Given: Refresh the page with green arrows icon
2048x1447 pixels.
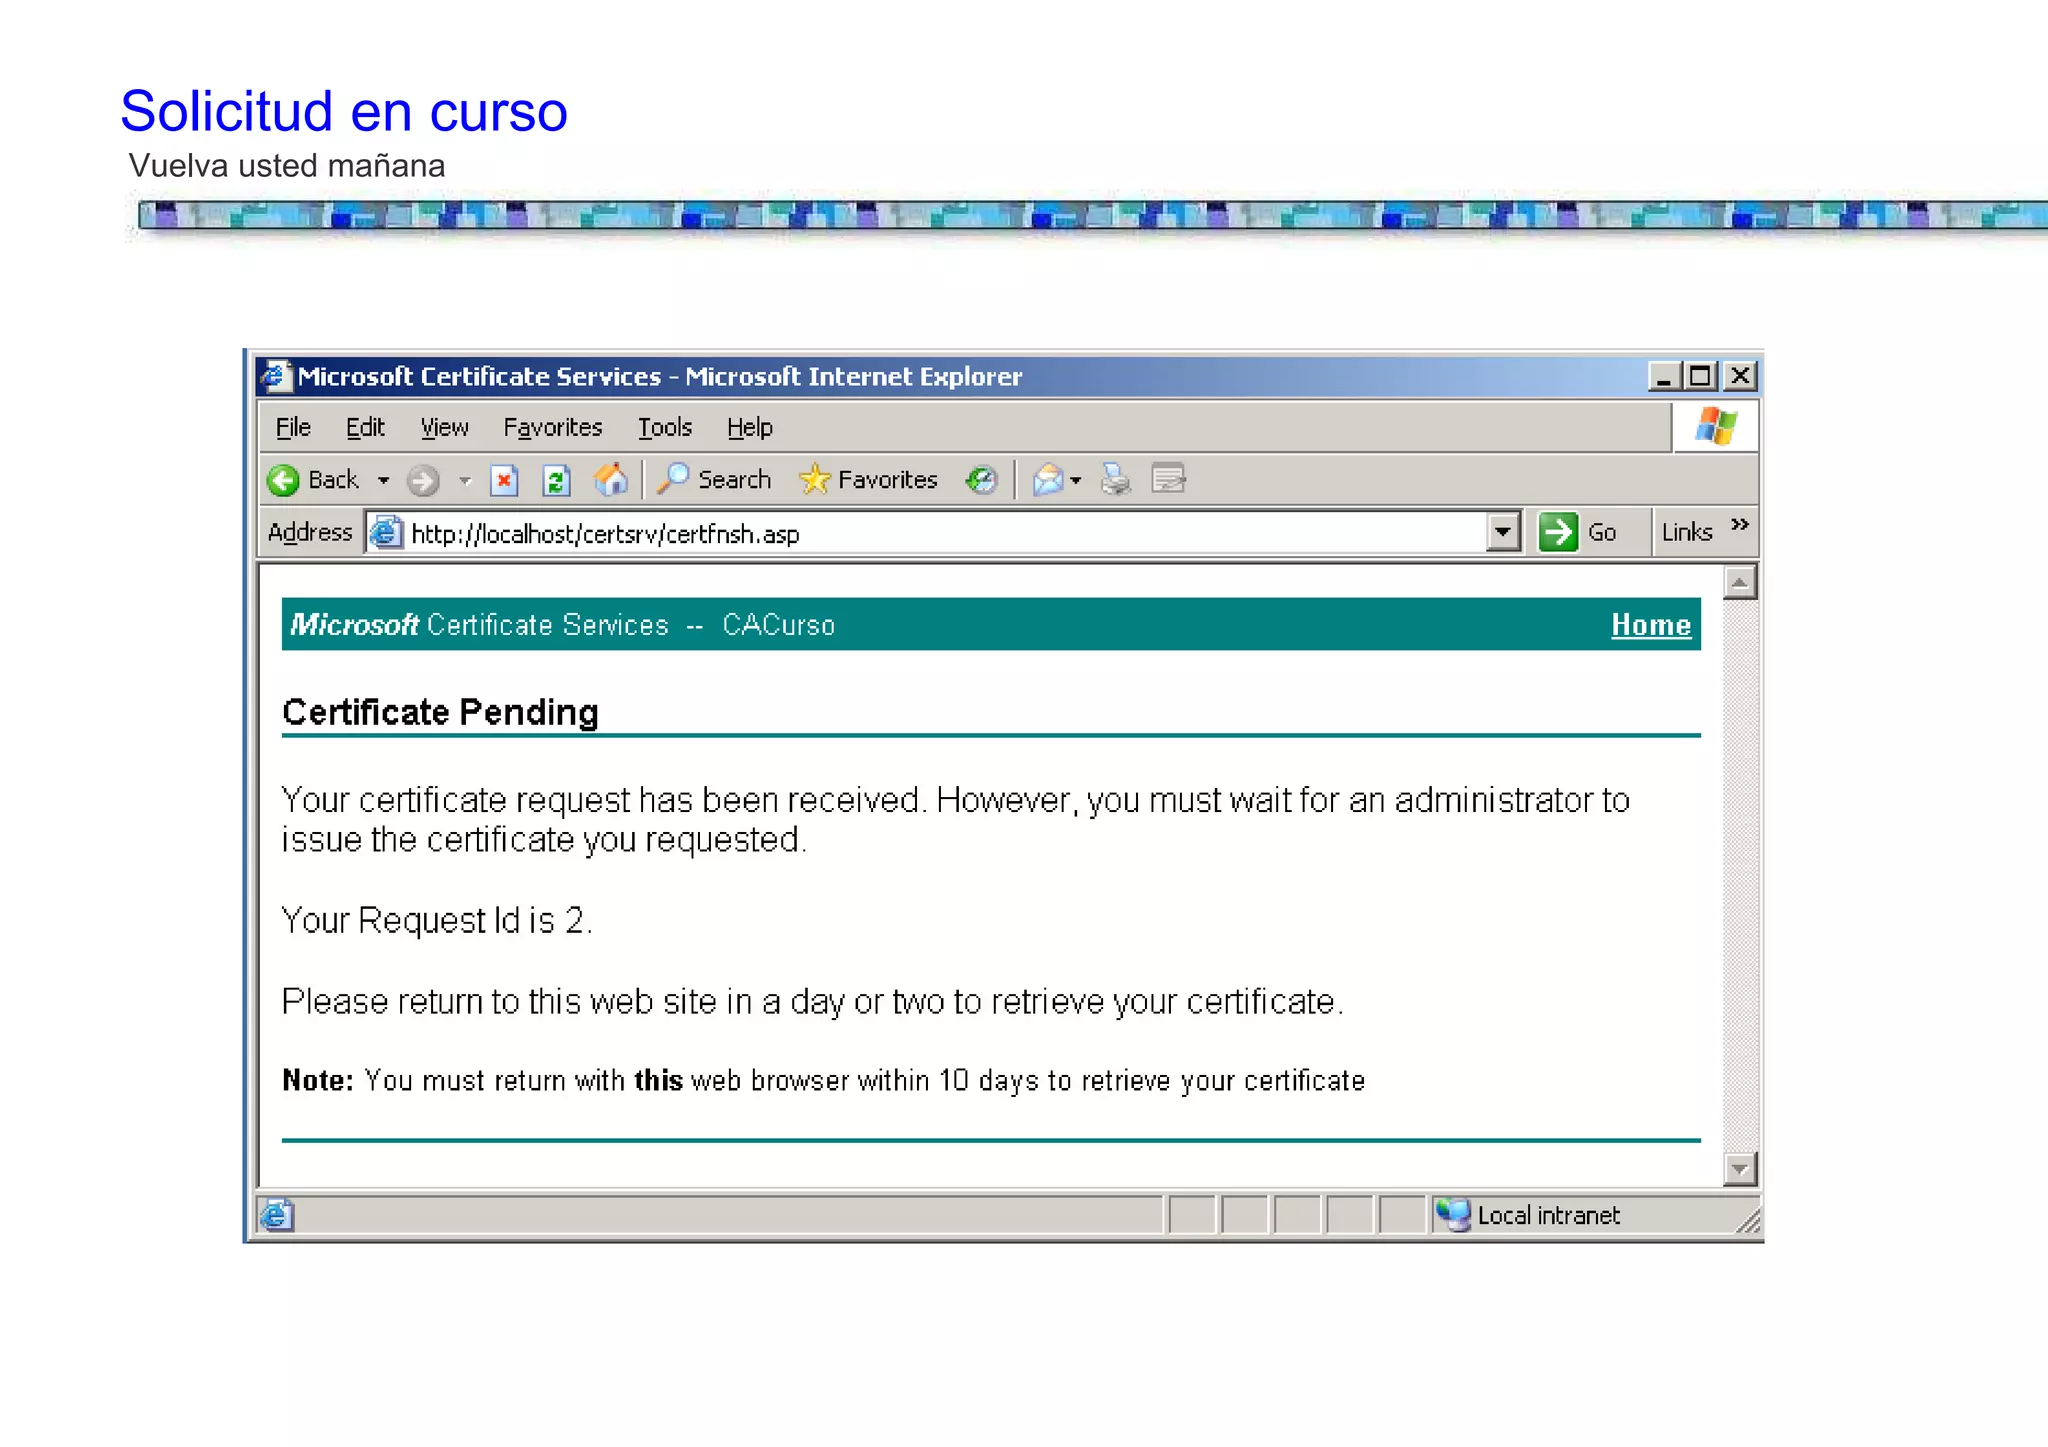Looking at the screenshot, I should (556, 480).
